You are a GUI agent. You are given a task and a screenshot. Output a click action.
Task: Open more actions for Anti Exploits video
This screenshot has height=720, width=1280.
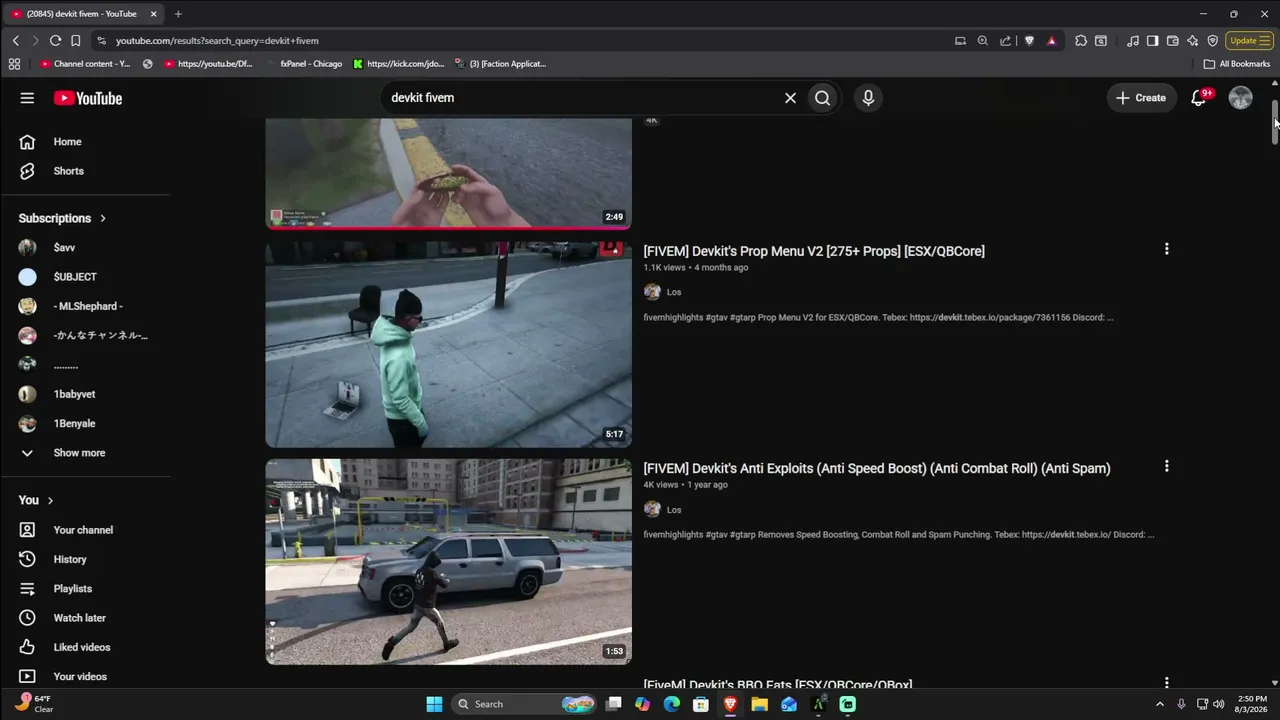coord(1166,466)
